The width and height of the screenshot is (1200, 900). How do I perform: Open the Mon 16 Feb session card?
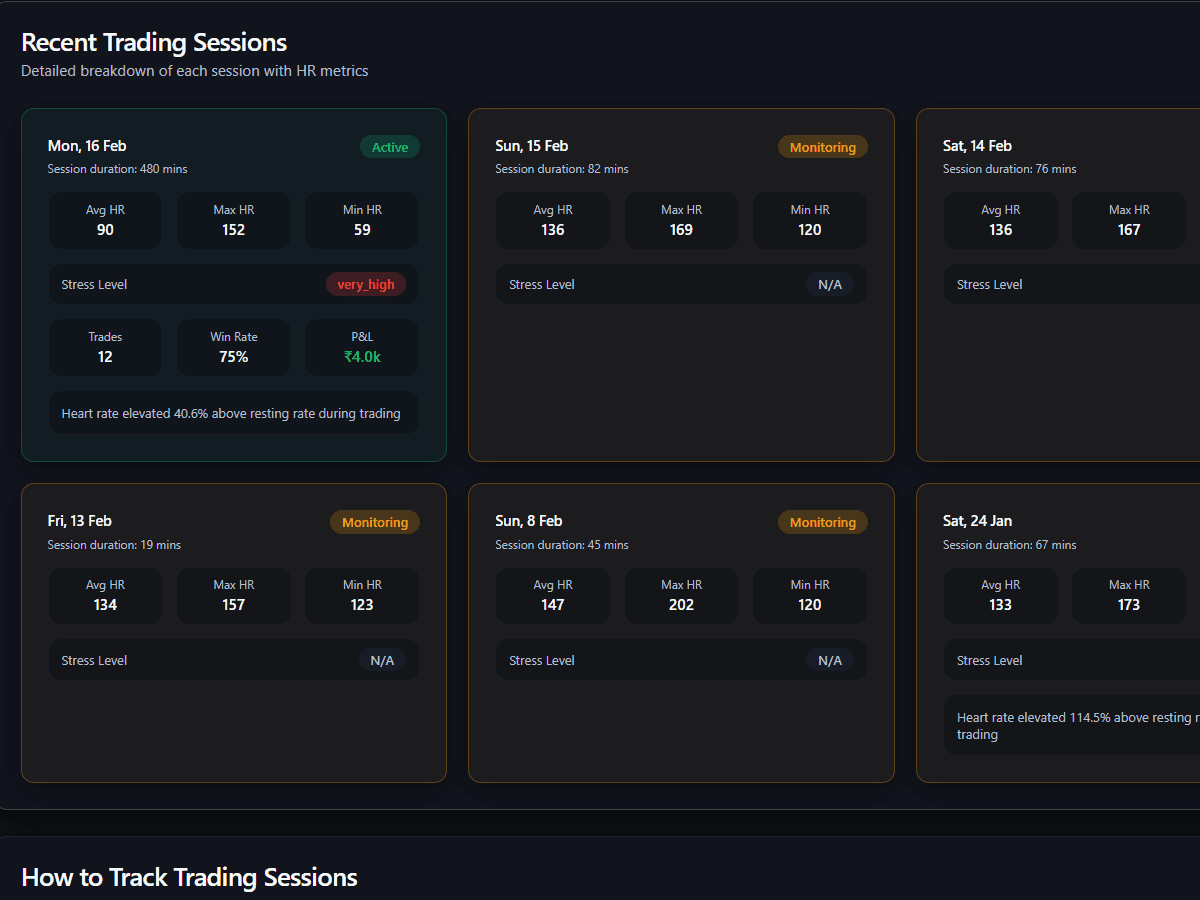click(233, 284)
